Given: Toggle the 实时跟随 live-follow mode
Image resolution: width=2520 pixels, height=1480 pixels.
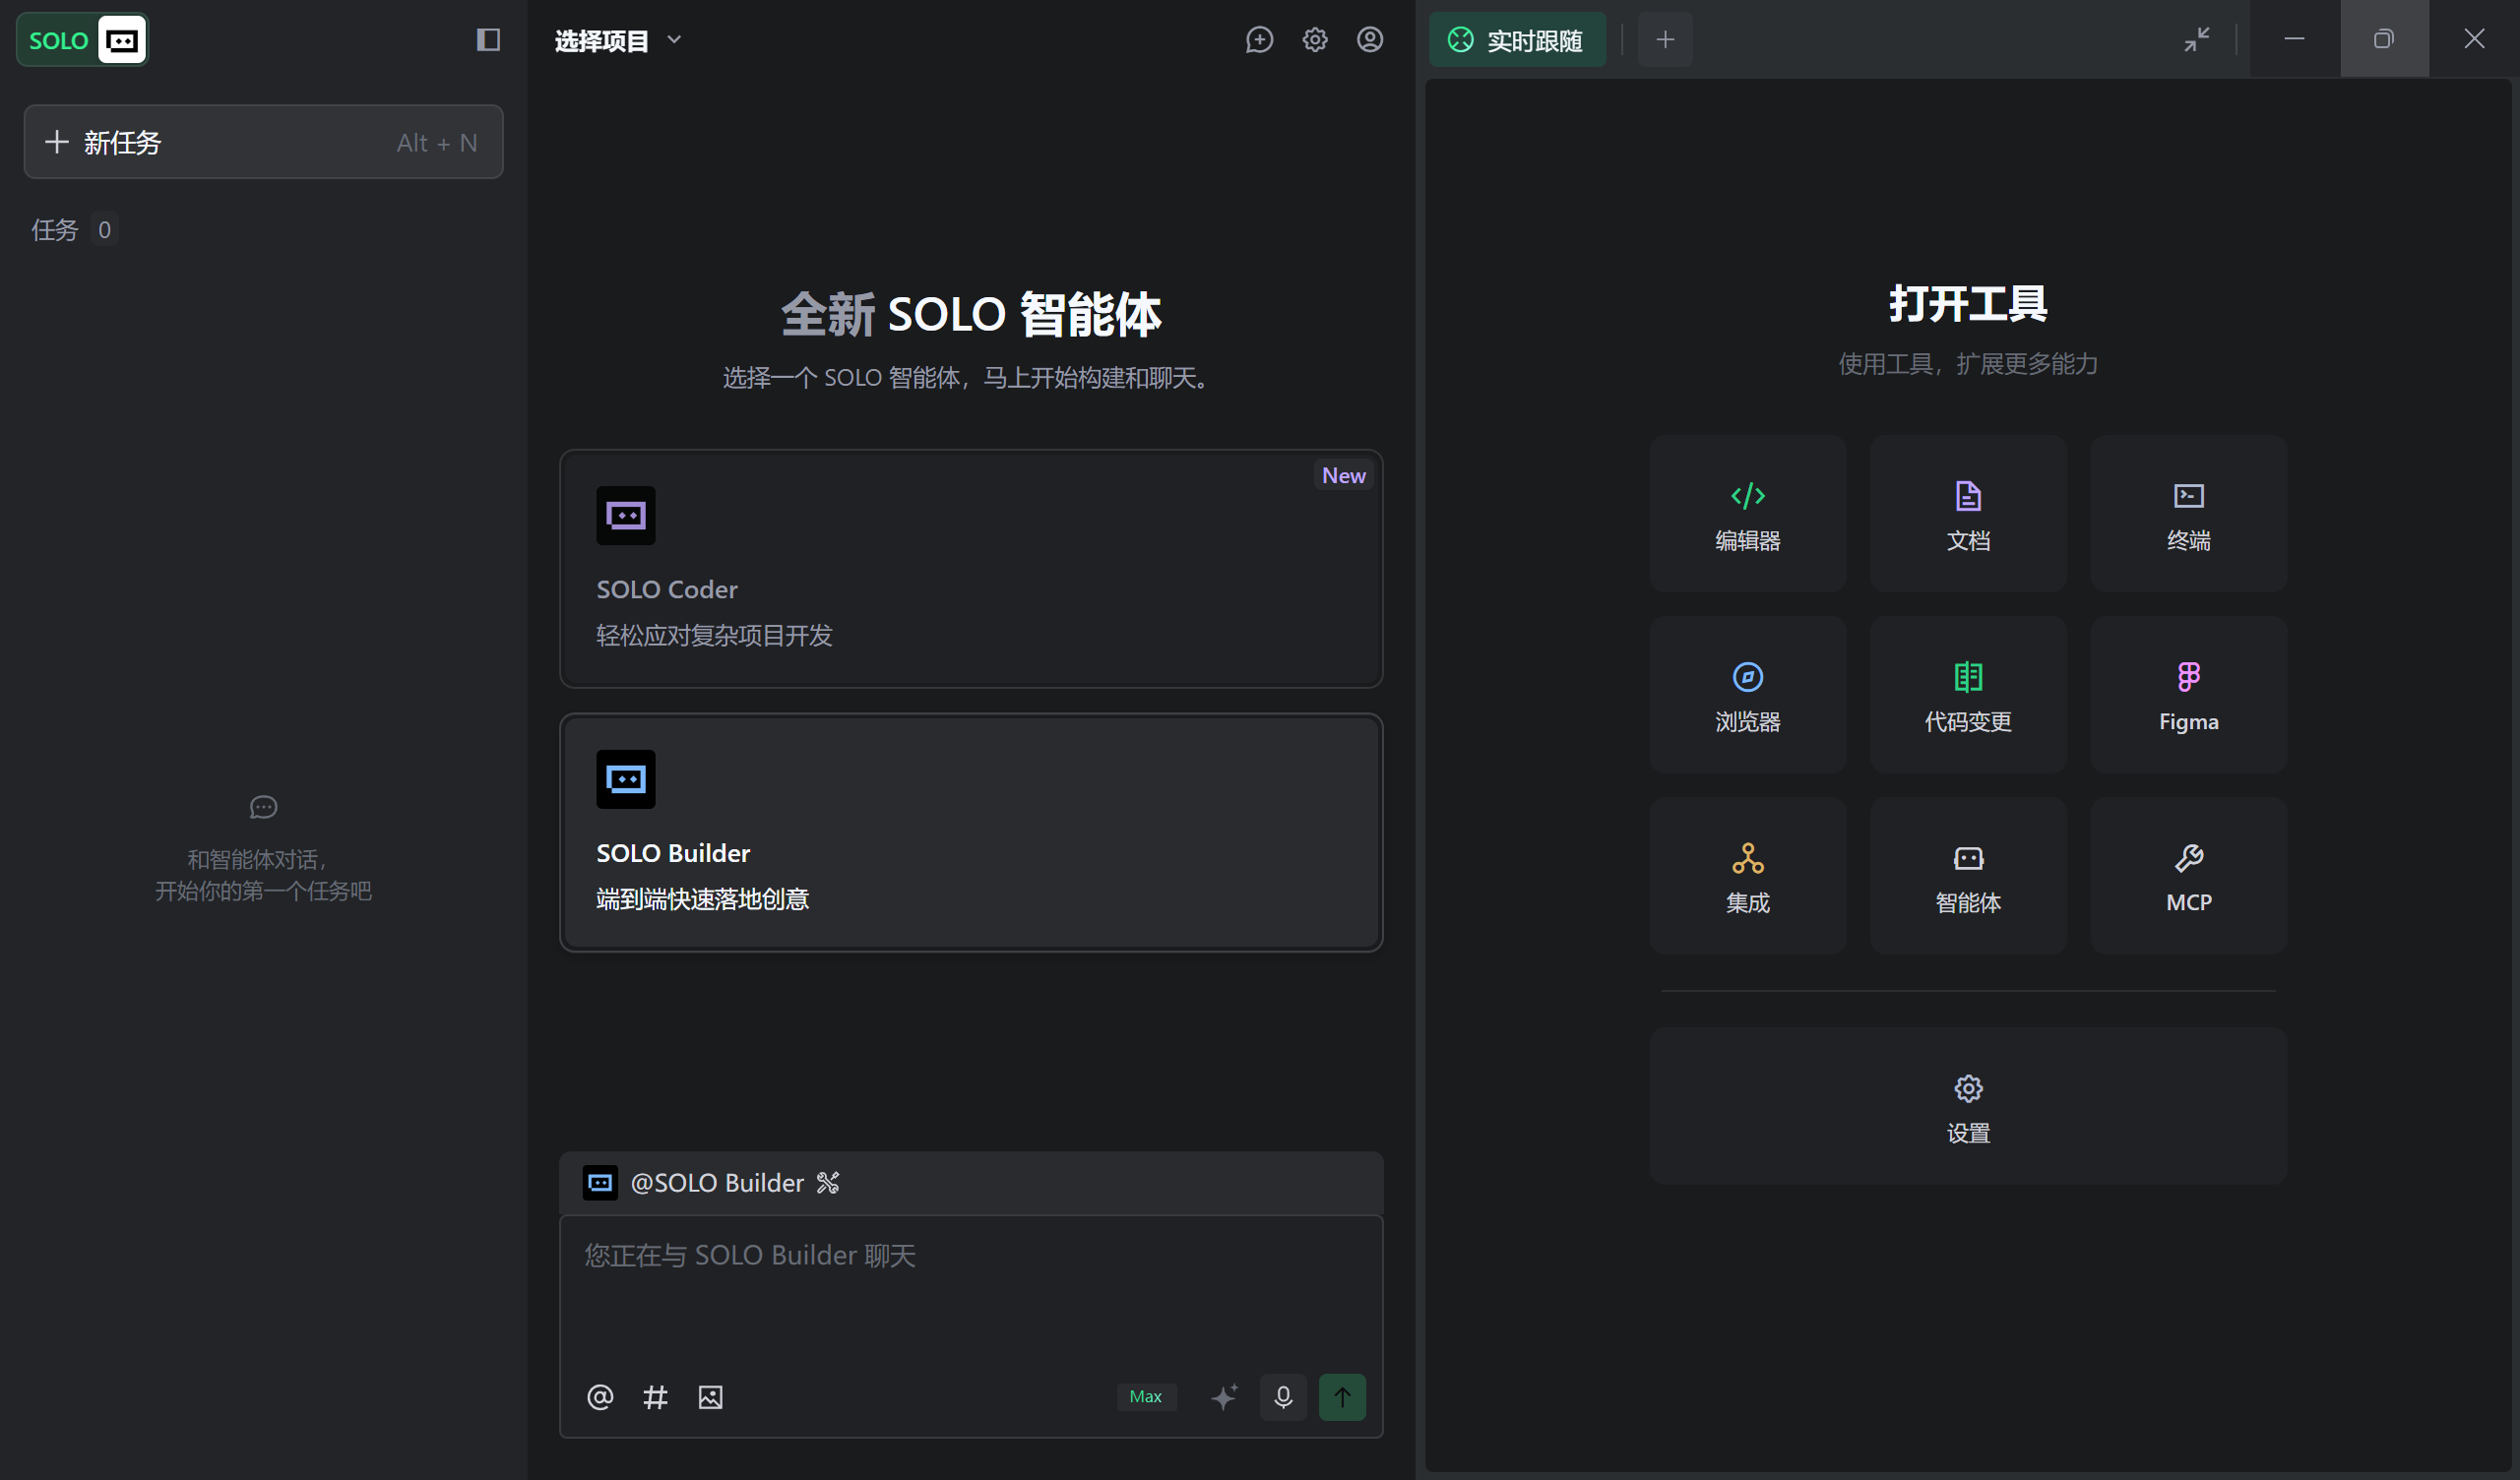Looking at the screenshot, I should point(1517,40).
